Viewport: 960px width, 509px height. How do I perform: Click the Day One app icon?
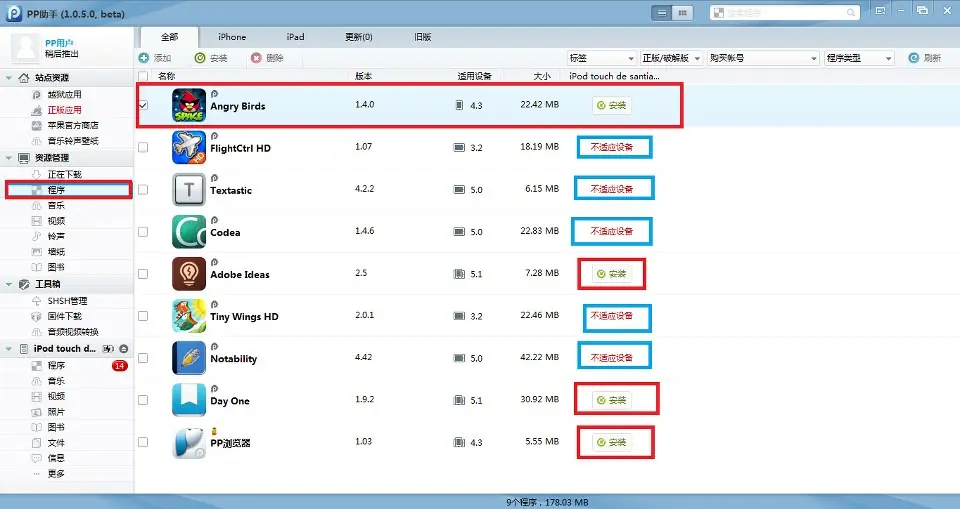click(189, 400)
